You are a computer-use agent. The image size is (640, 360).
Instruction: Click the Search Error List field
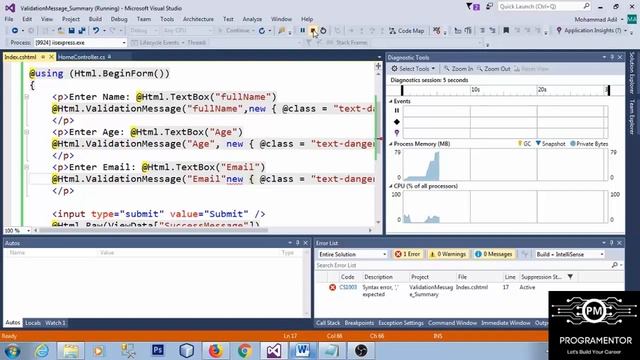tap(462, 265)
